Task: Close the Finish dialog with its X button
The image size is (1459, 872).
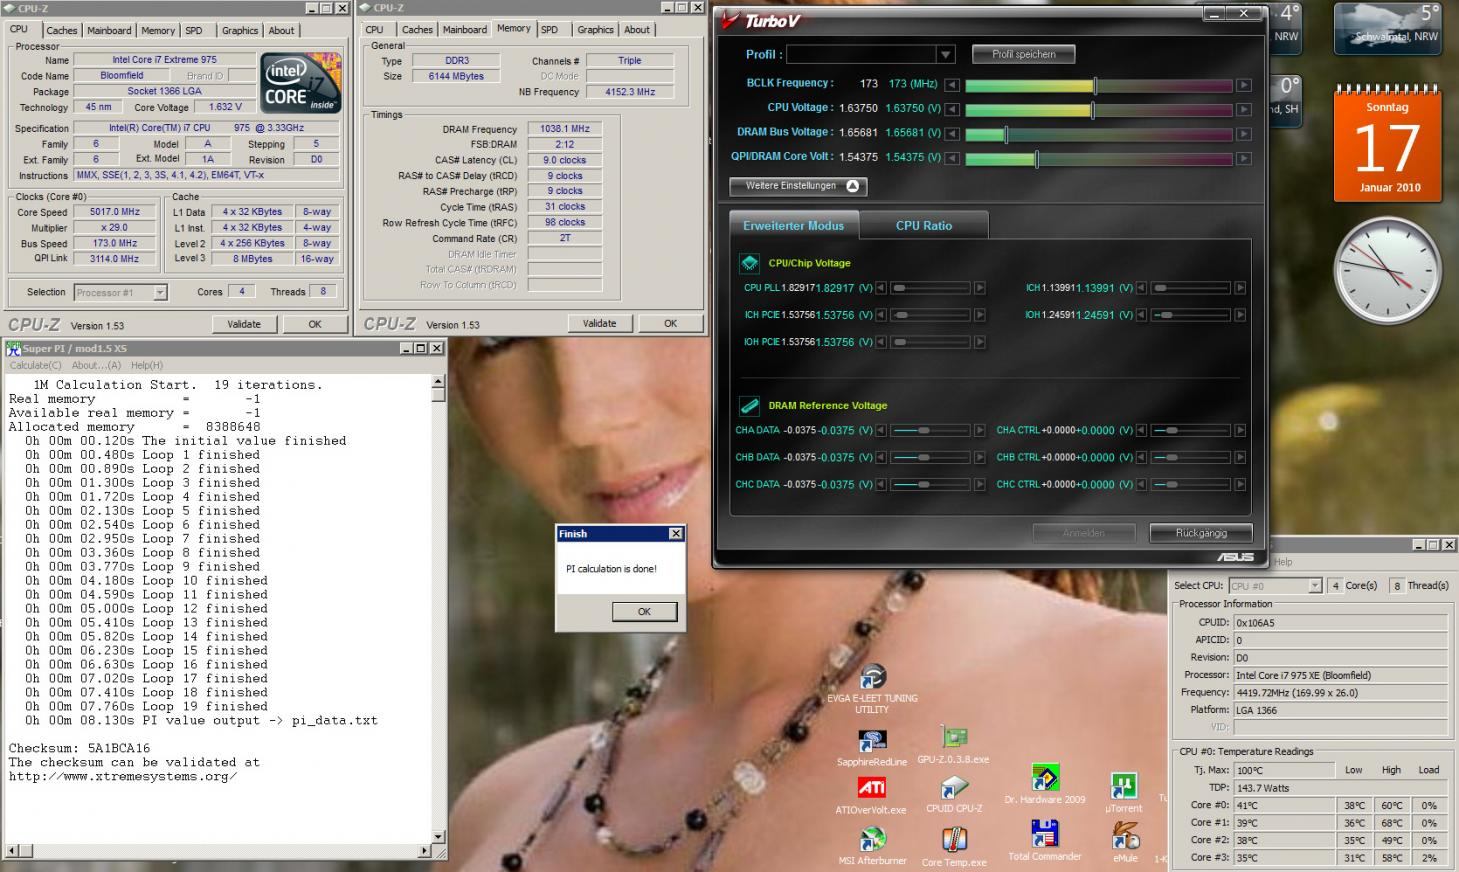Action: pyautogui.click(x=675, y=534)
